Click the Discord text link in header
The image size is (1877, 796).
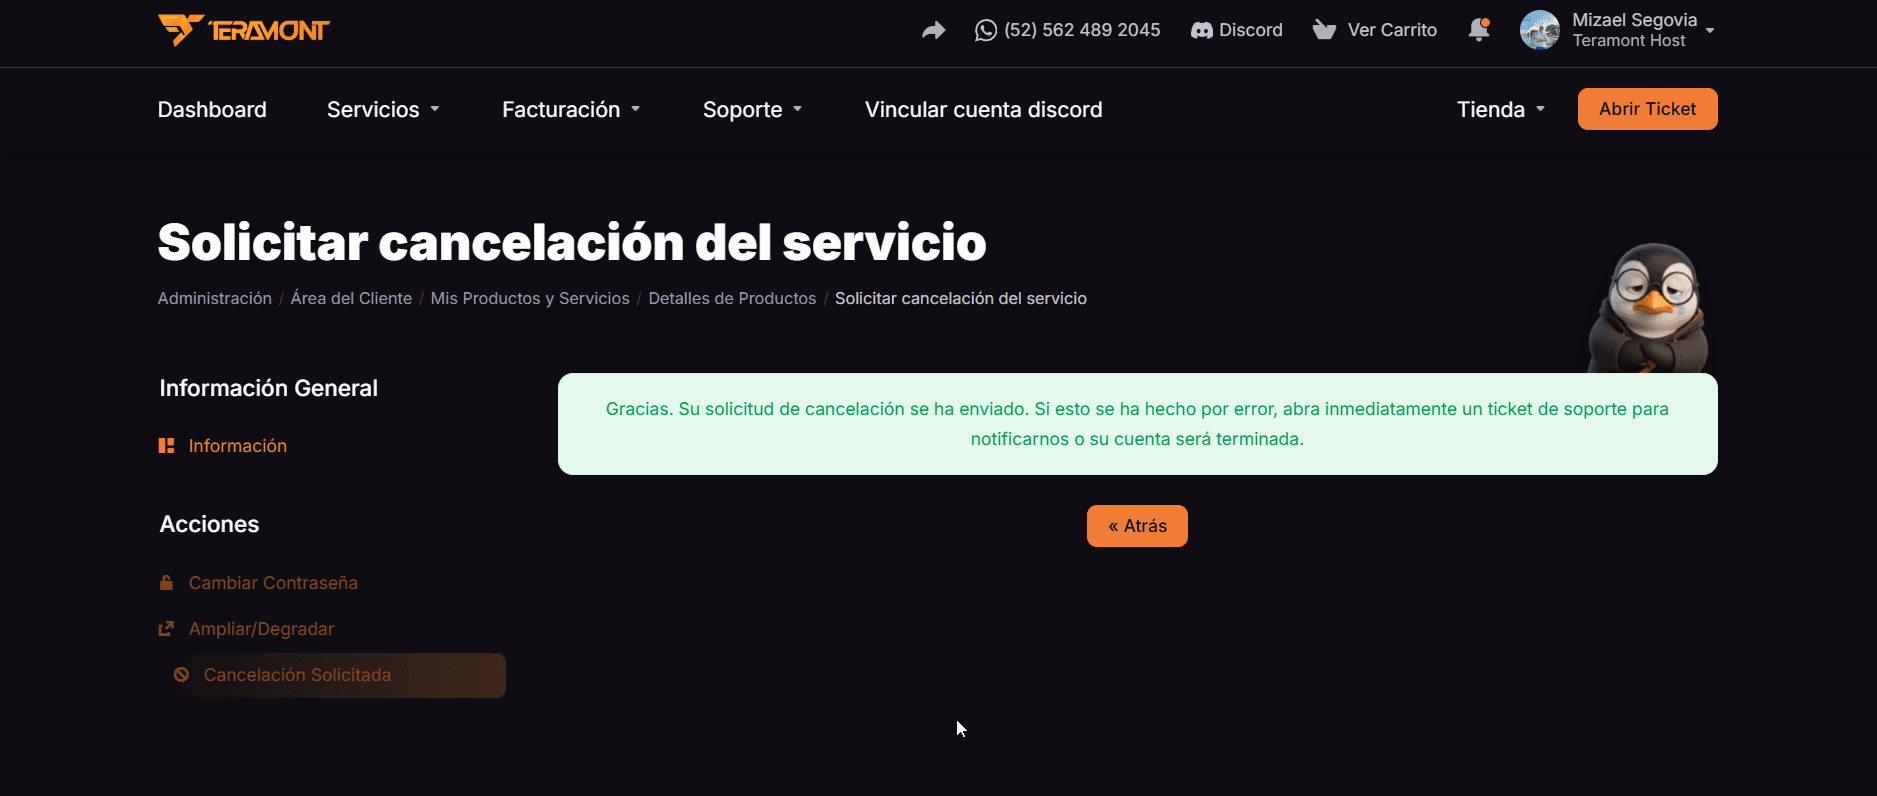click(1251, 30)
